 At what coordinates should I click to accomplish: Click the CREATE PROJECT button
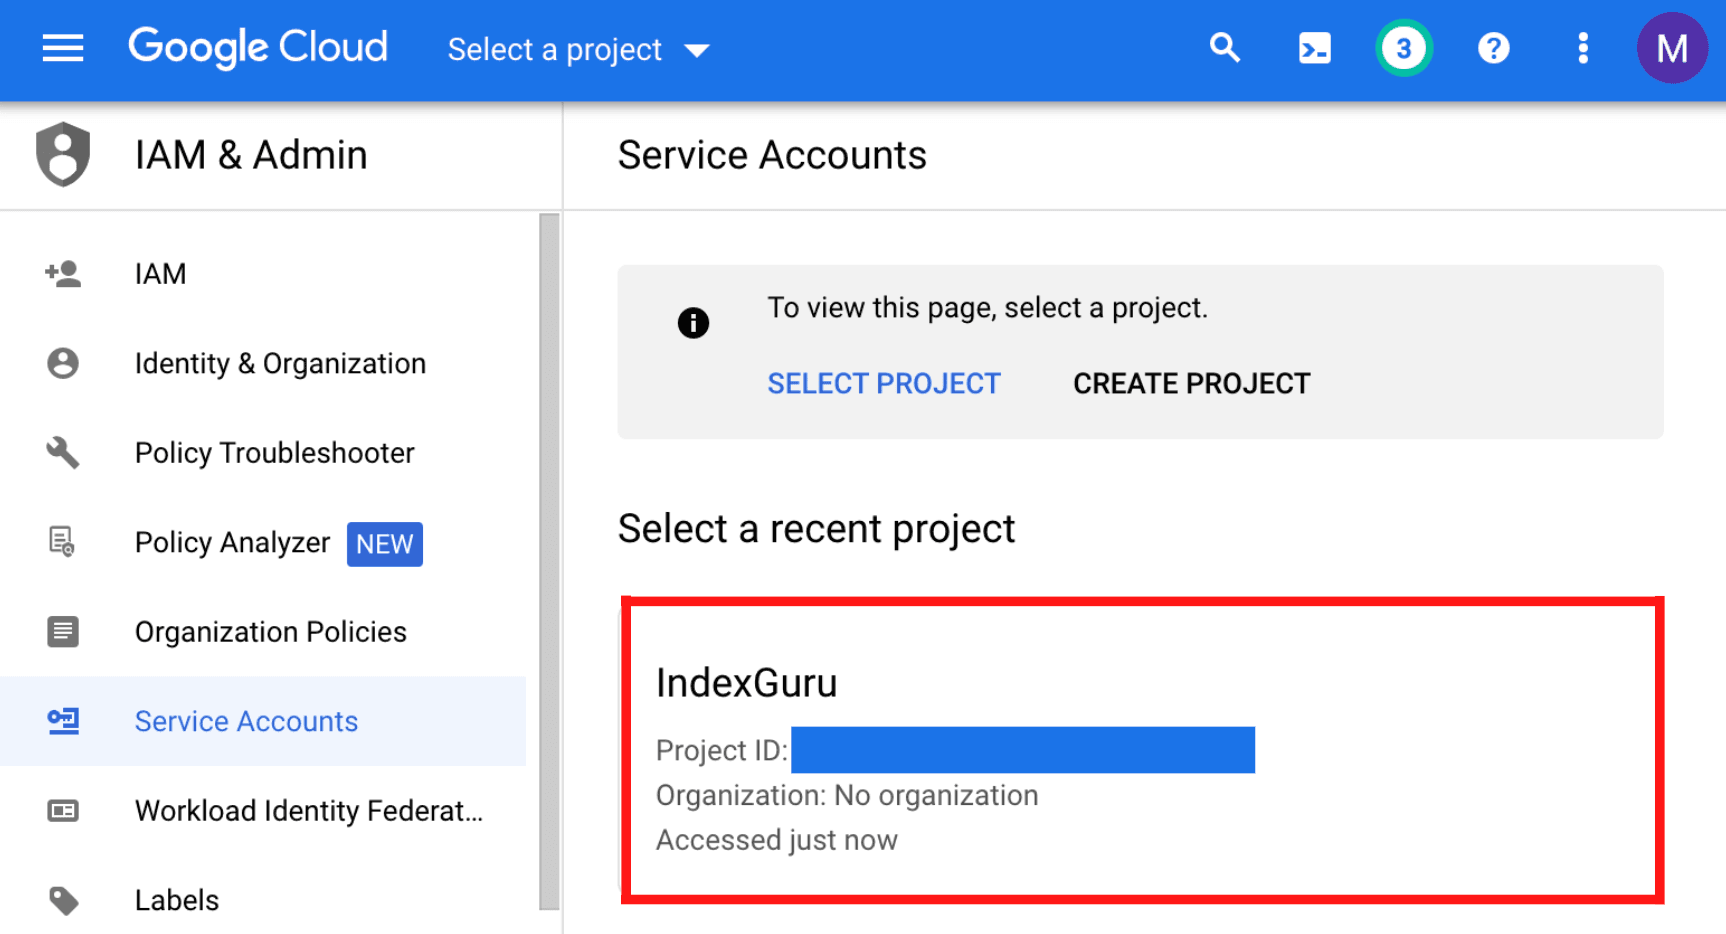1191,383
